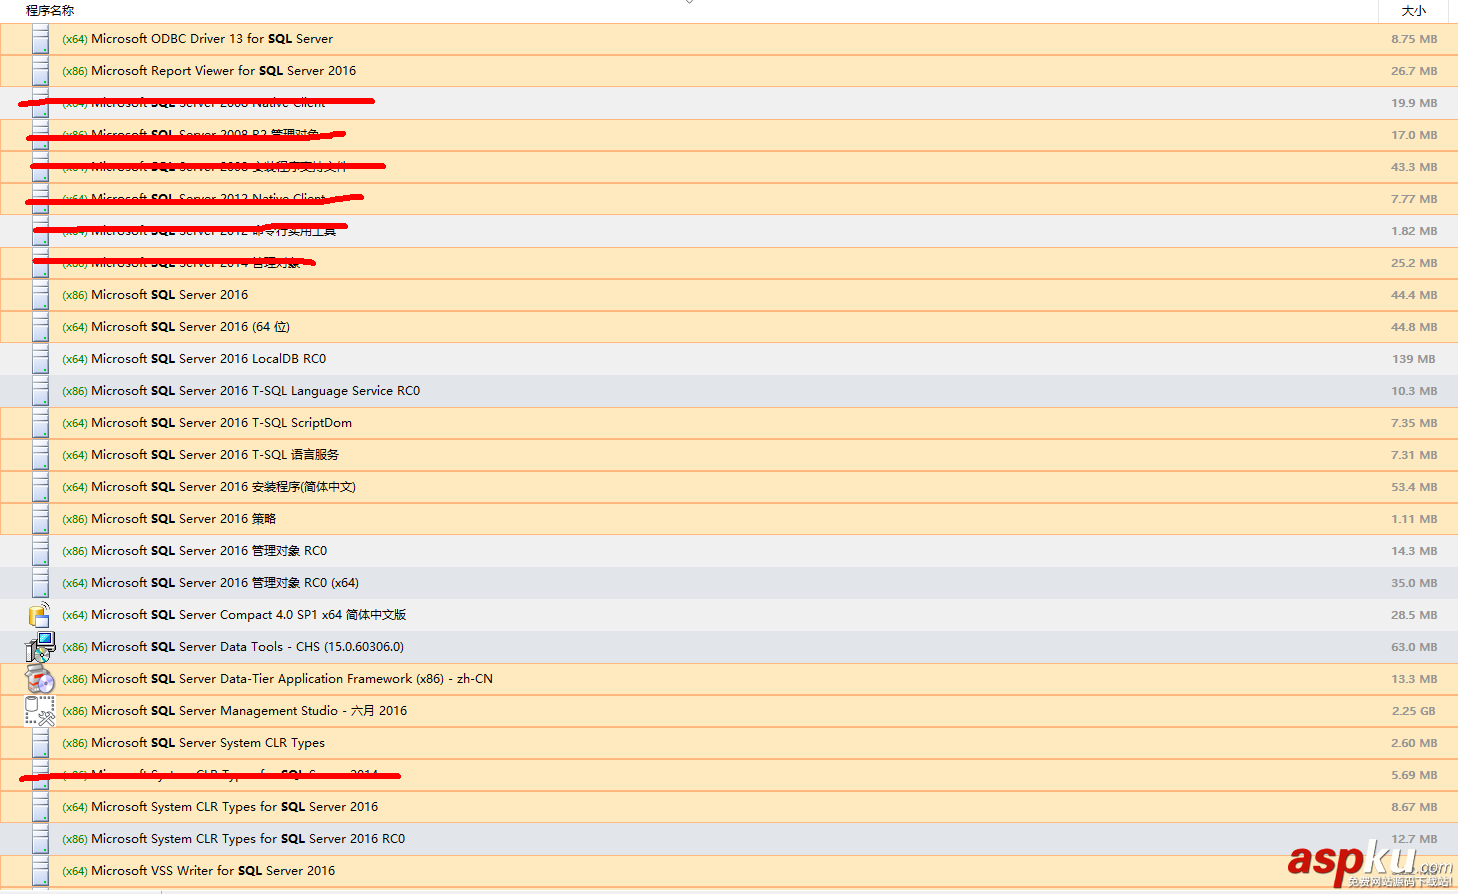Click the icon for SQL Server 2016 (64 位)
The height and width of the screenshot is (894, 1458).
click(x=40, y=327)
